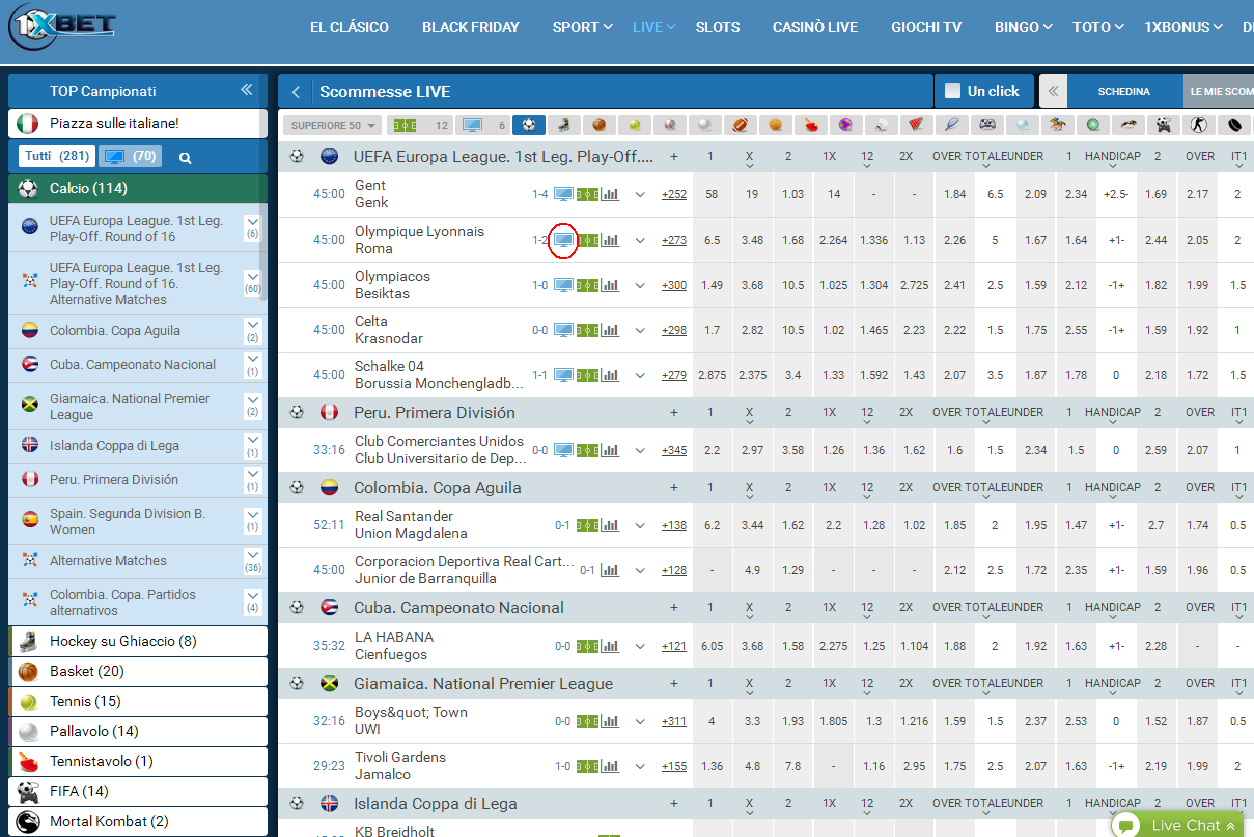Open the GIOCHI TV menu item
Screen dimensions: 1254x837
pos(926,27)
